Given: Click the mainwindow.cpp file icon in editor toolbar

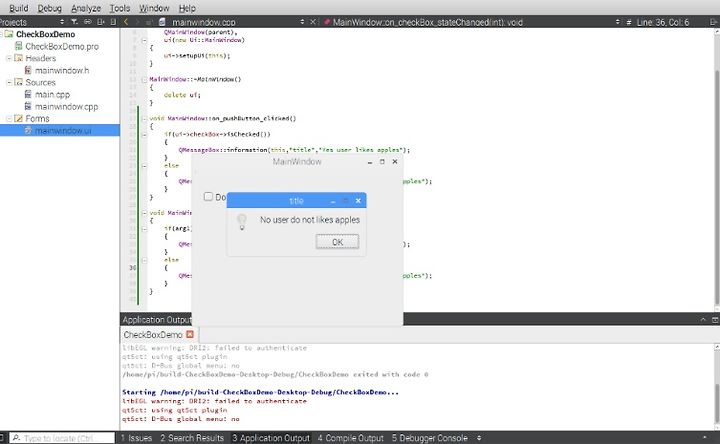Looking at the screenshot, I should point(162,22).
